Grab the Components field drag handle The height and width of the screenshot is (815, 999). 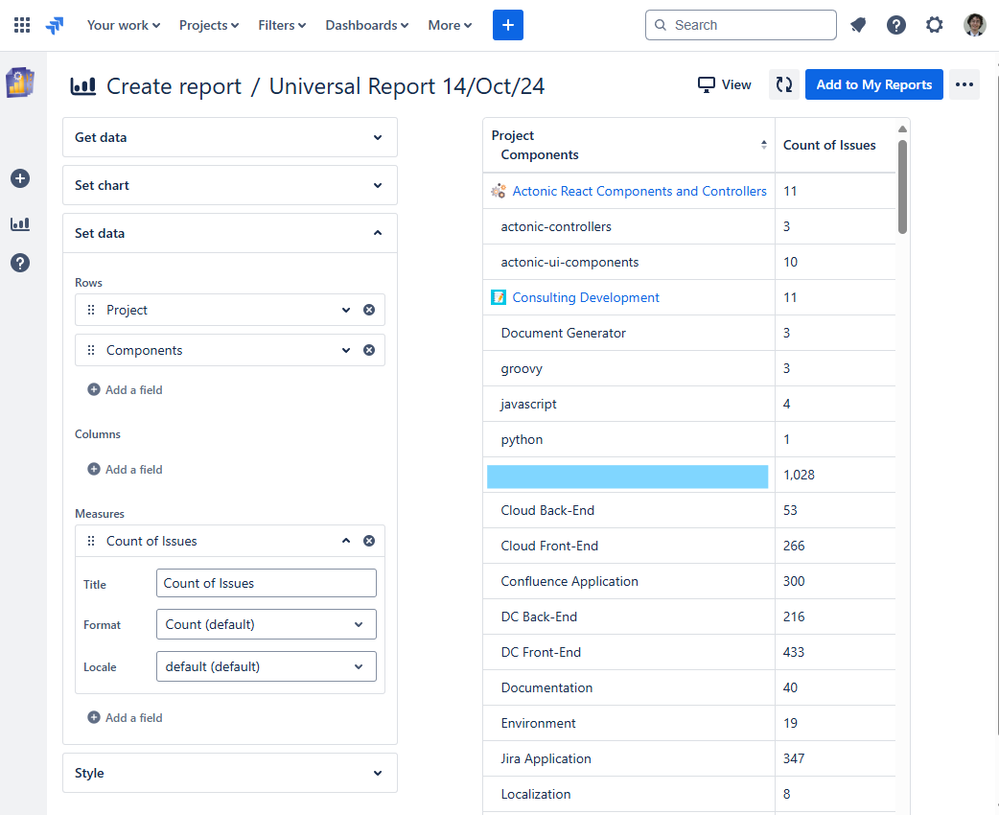click(91, 350)
